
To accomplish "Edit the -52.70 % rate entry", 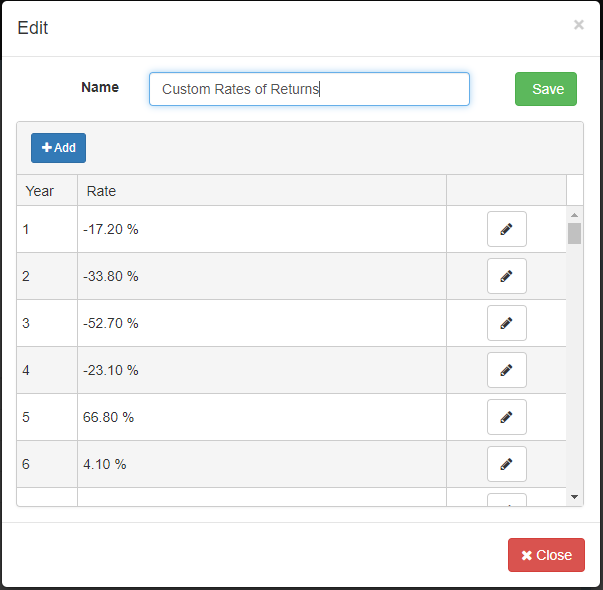I will [506, 323].
